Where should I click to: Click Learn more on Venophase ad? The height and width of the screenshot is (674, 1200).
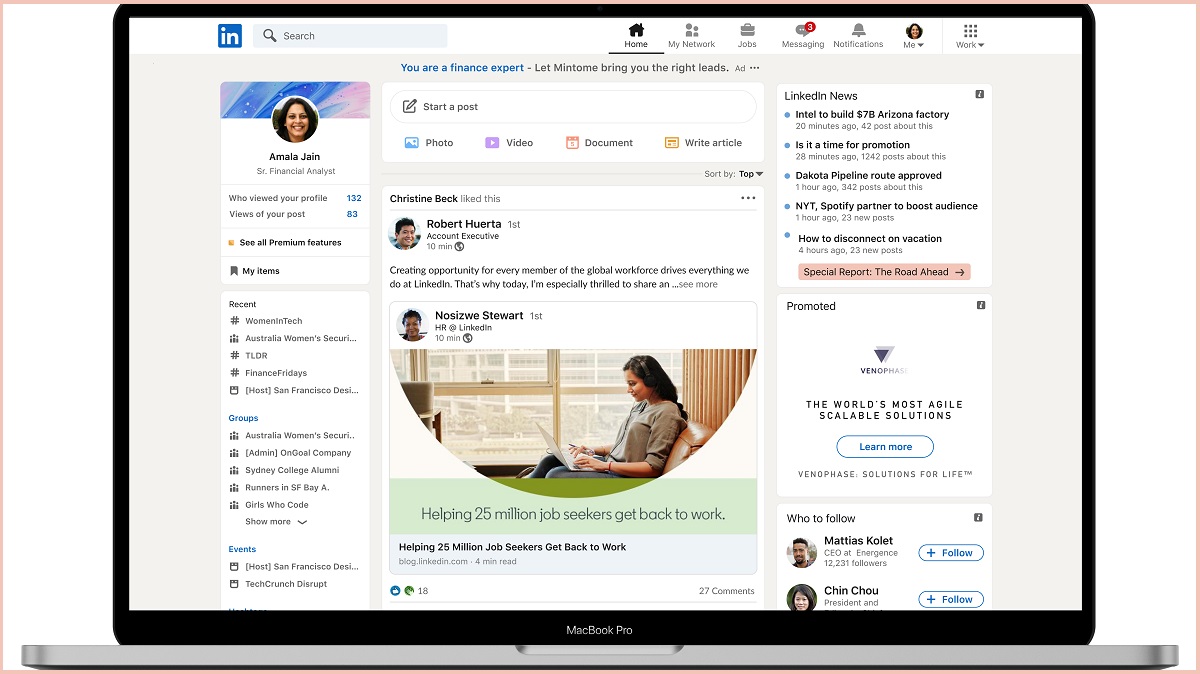(885, 447)
